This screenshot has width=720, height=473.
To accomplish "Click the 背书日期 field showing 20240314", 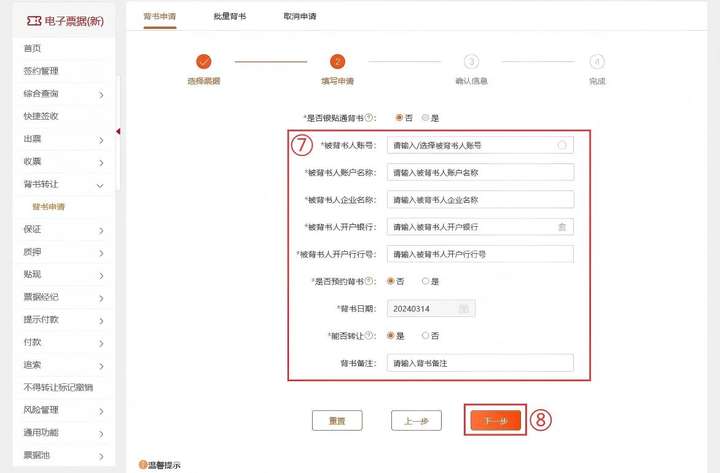I will coord(431,309).
